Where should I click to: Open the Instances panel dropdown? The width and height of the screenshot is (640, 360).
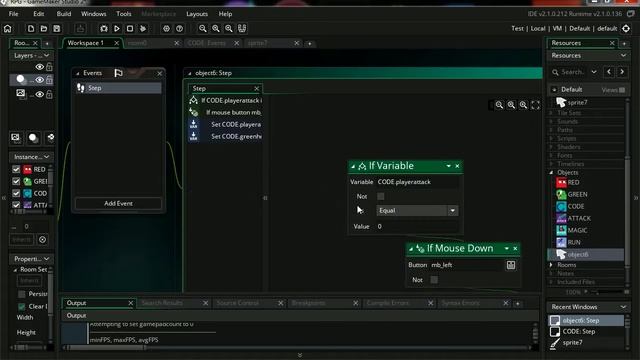click(x=47, y=157)
